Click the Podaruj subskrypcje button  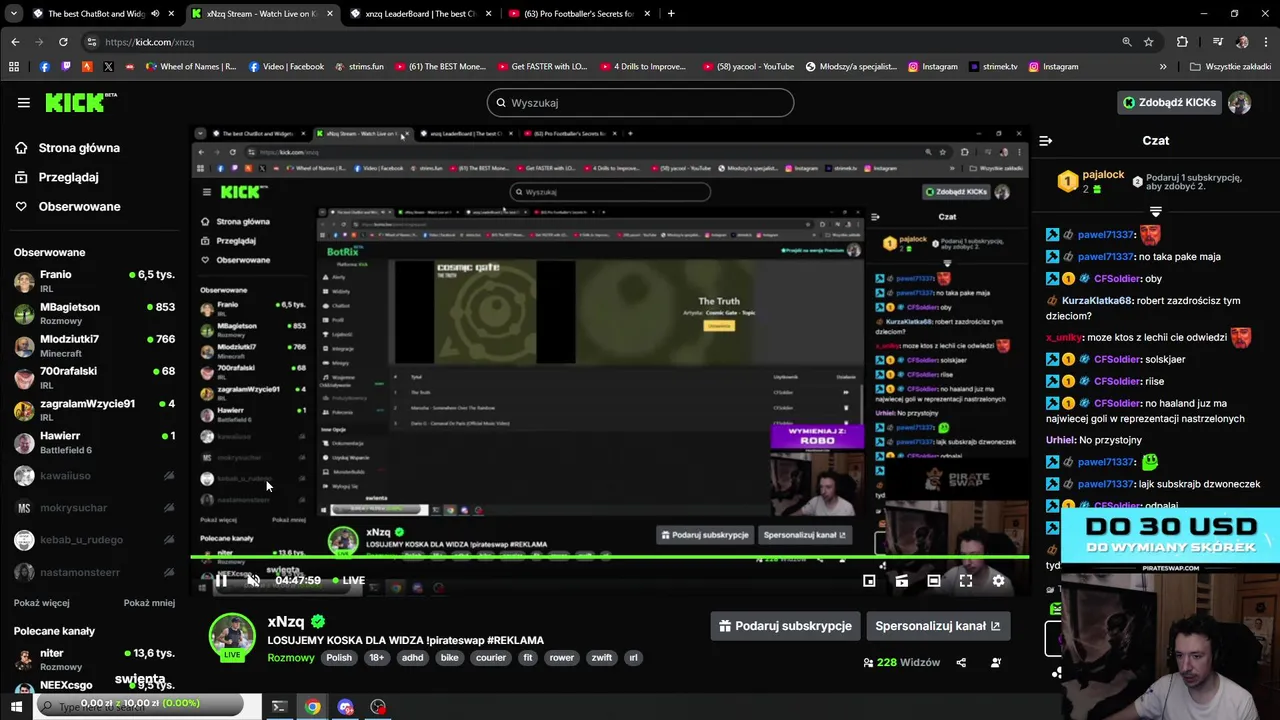pyautogui.click(x=785, y=626)
